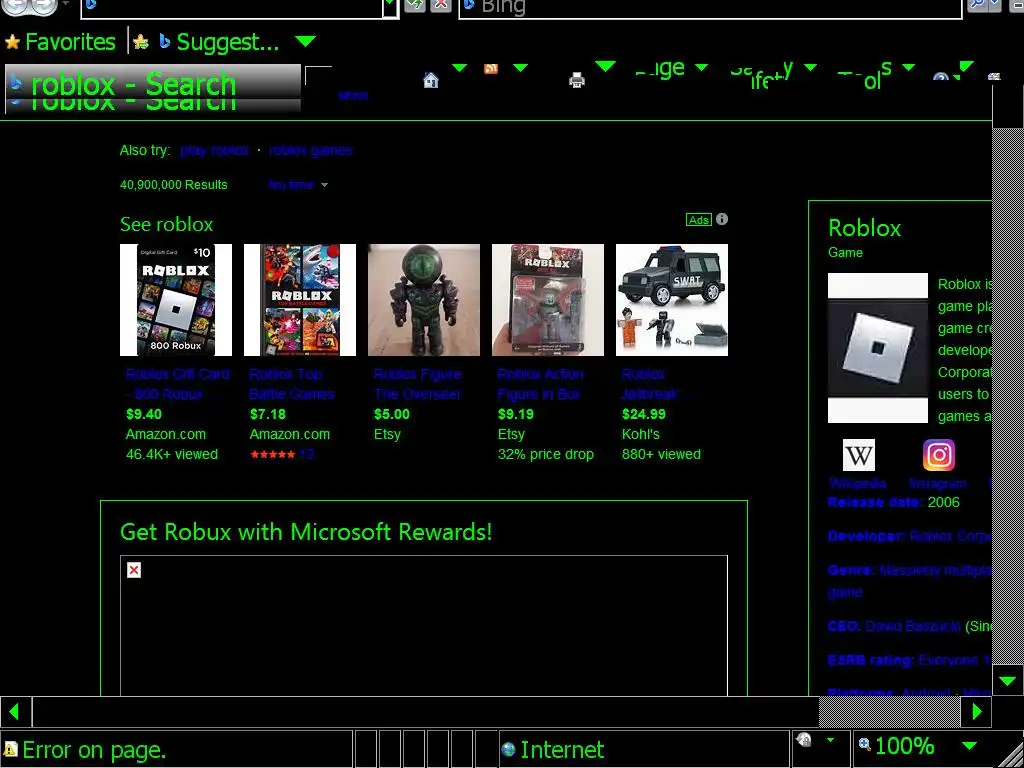Open the Any time filter dropdown

298,185
